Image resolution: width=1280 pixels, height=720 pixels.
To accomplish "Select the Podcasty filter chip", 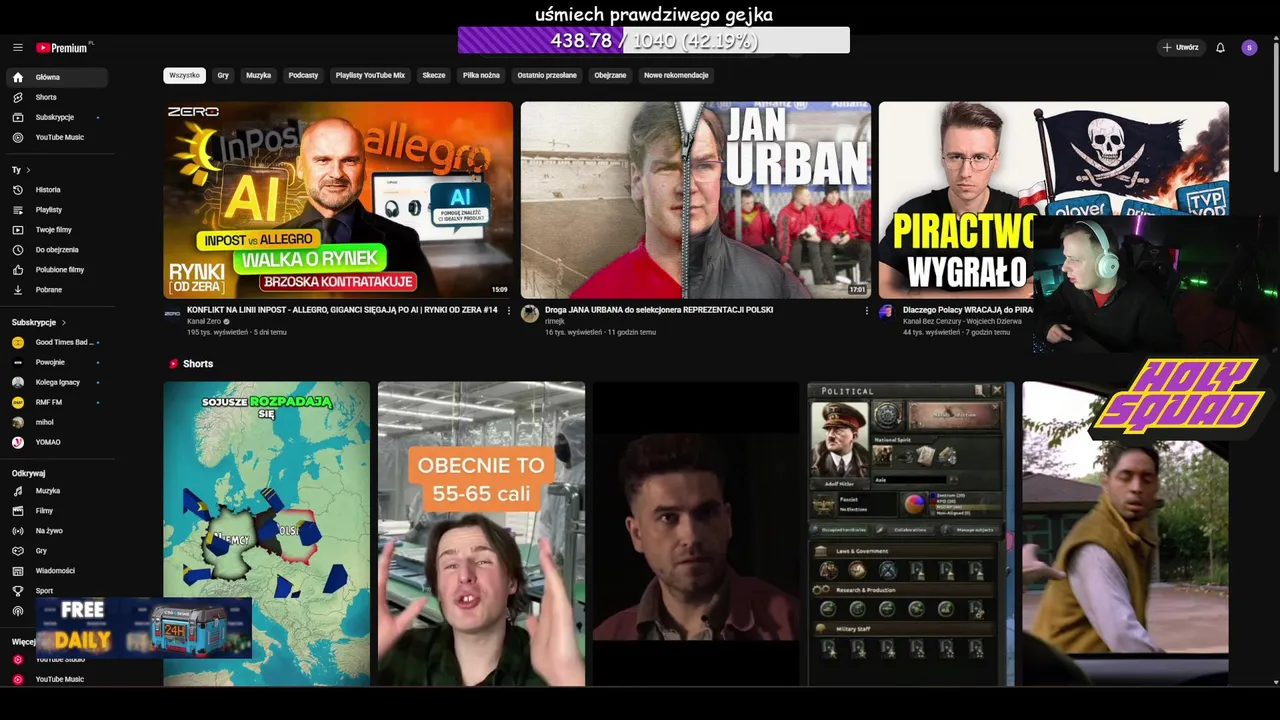I will pos(303,75).
